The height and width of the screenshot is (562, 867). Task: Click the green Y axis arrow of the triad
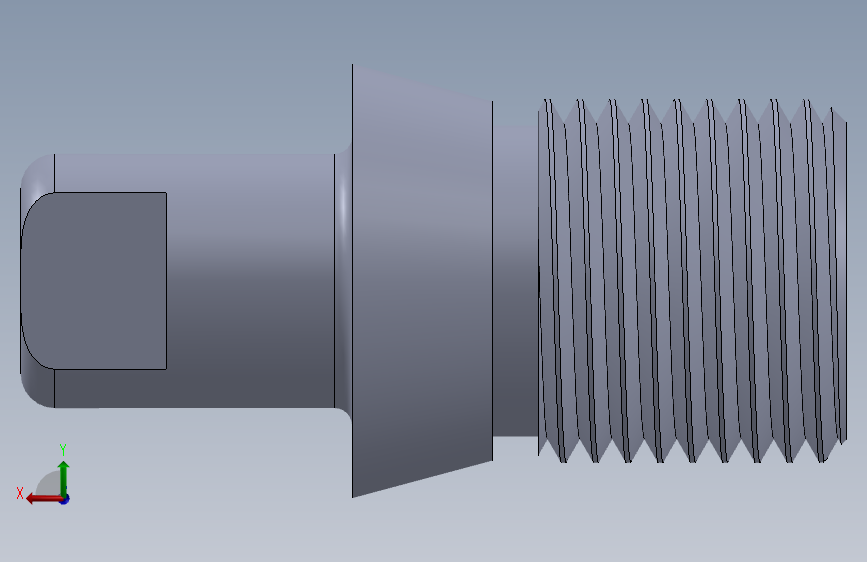(x=64, y=478)
